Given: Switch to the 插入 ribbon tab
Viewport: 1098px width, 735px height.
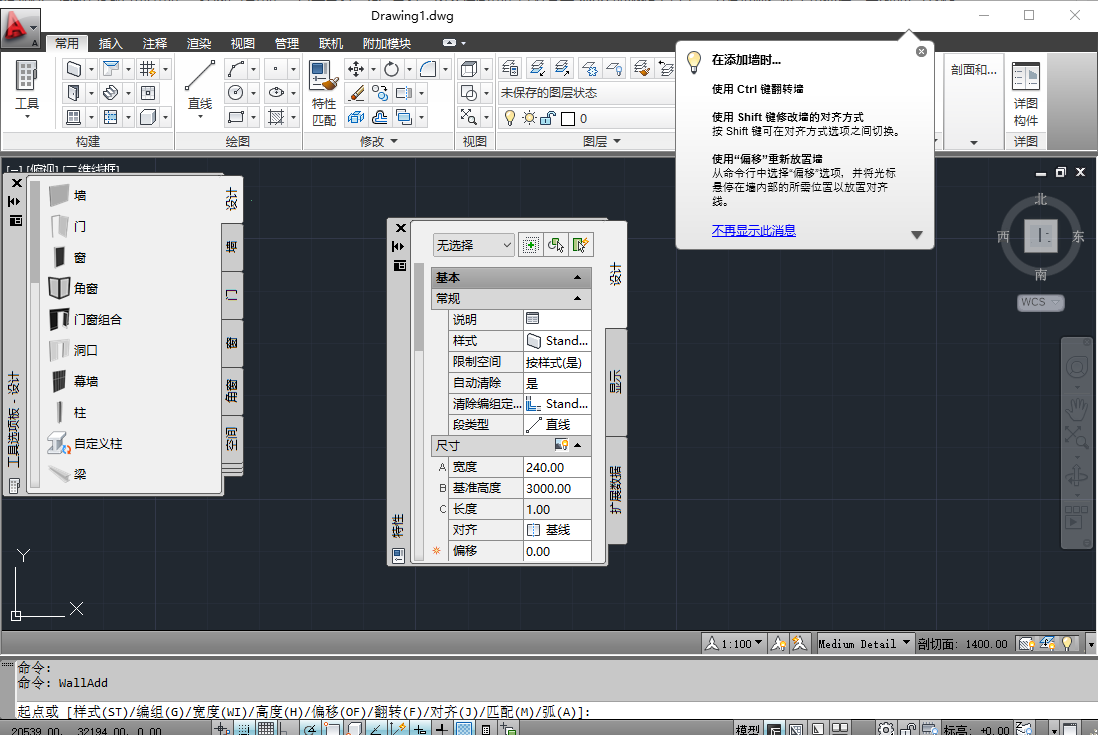Looking at the screenshot, I should tap(110, 43).
